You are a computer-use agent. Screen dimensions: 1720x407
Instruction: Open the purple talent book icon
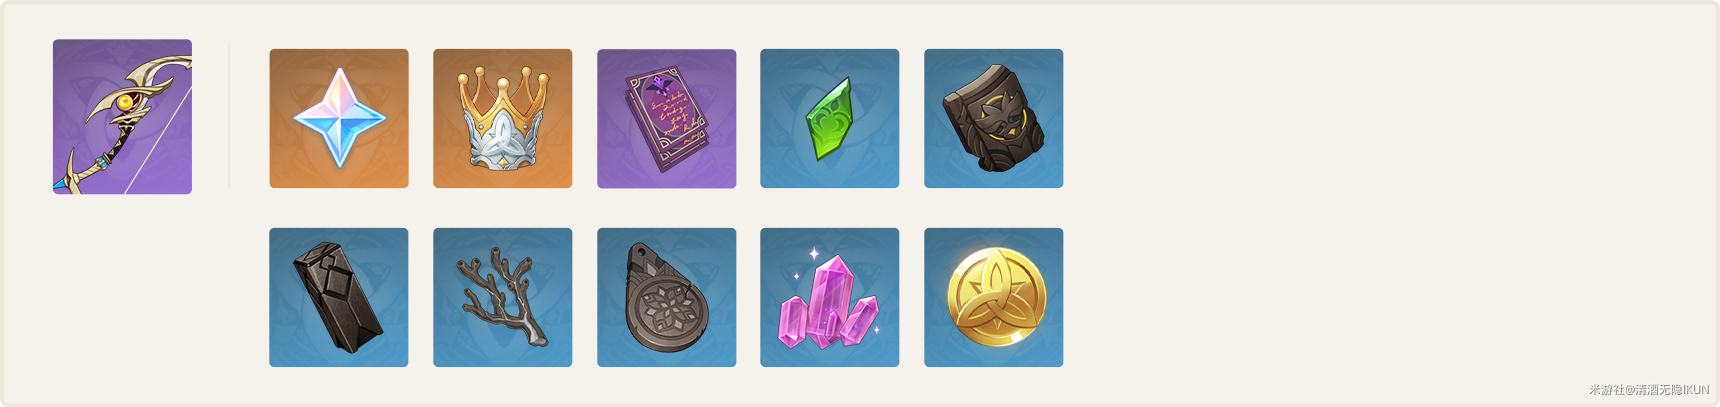point(667,118)
